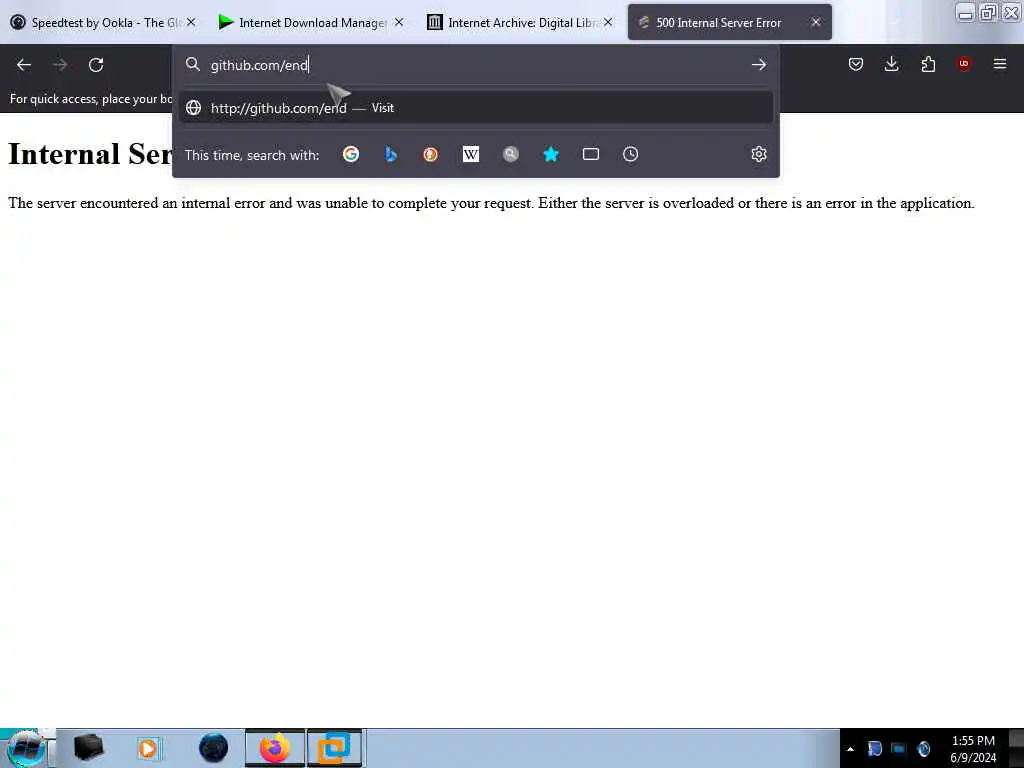
Task: Reload the current page
Action: pos(96,65)
